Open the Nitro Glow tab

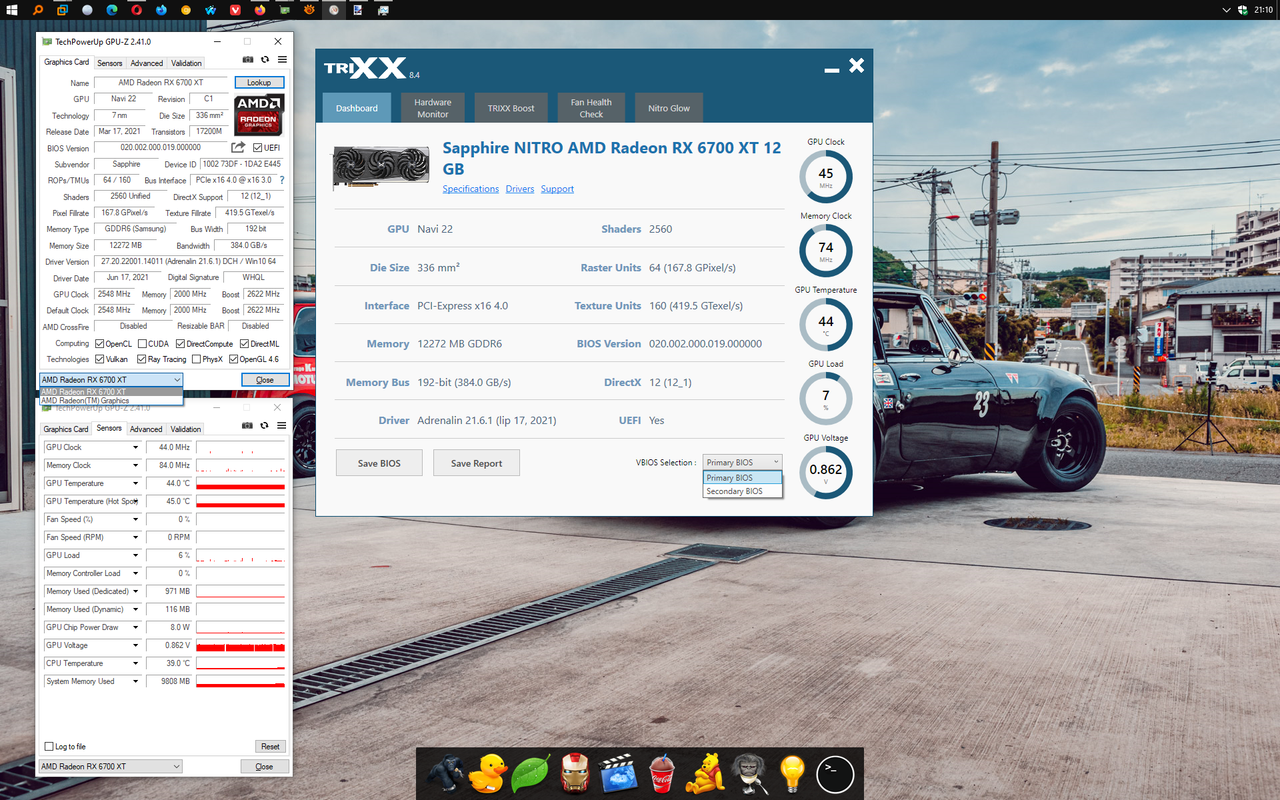668,107
